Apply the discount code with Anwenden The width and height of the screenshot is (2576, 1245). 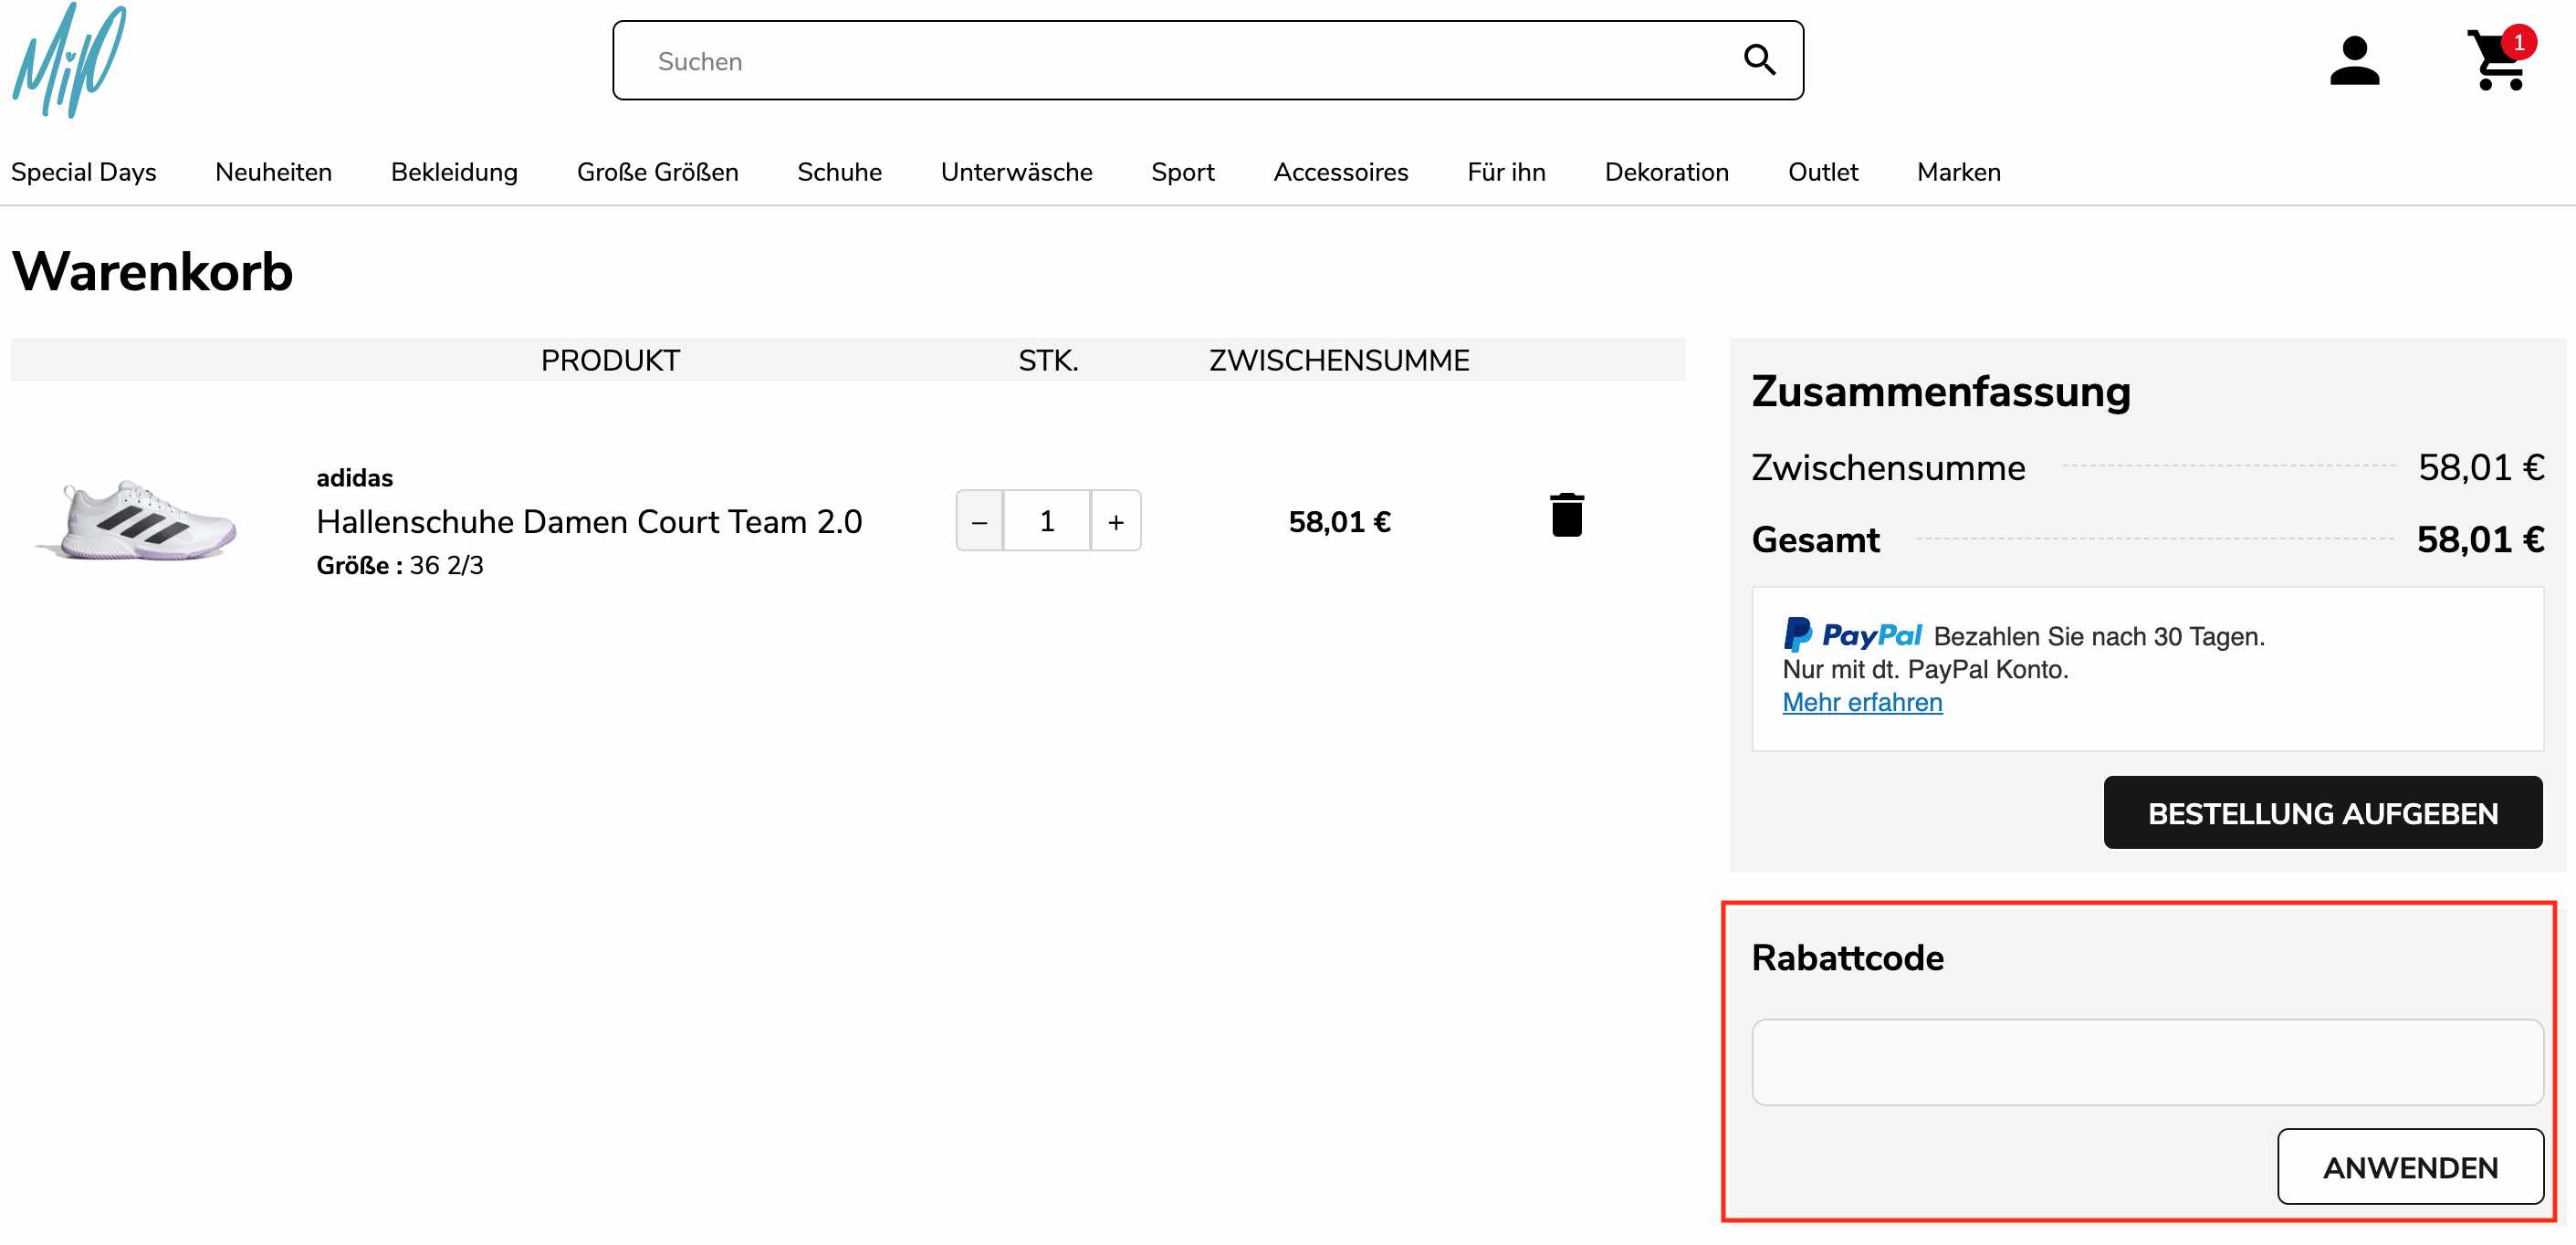[x=2410, y=1167]
